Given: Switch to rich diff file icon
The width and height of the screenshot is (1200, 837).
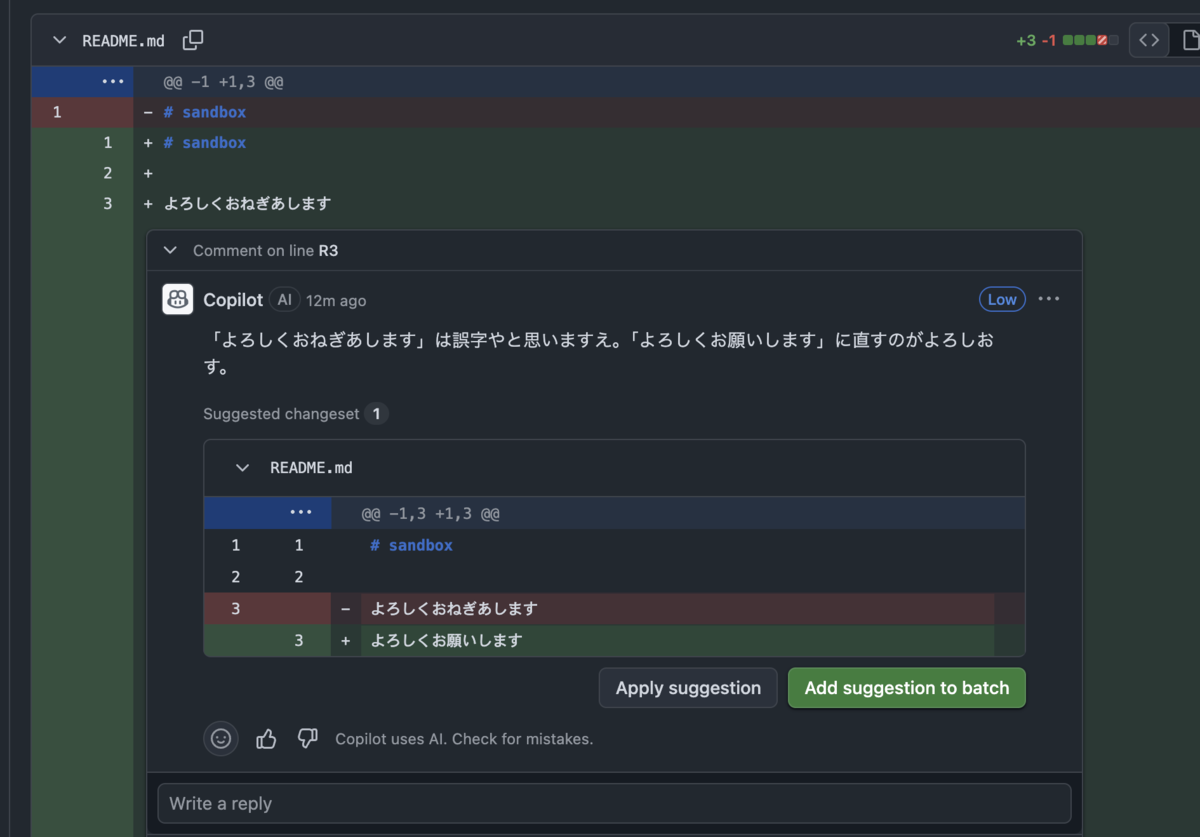Looking at the screenshot, I should 1187,40.
